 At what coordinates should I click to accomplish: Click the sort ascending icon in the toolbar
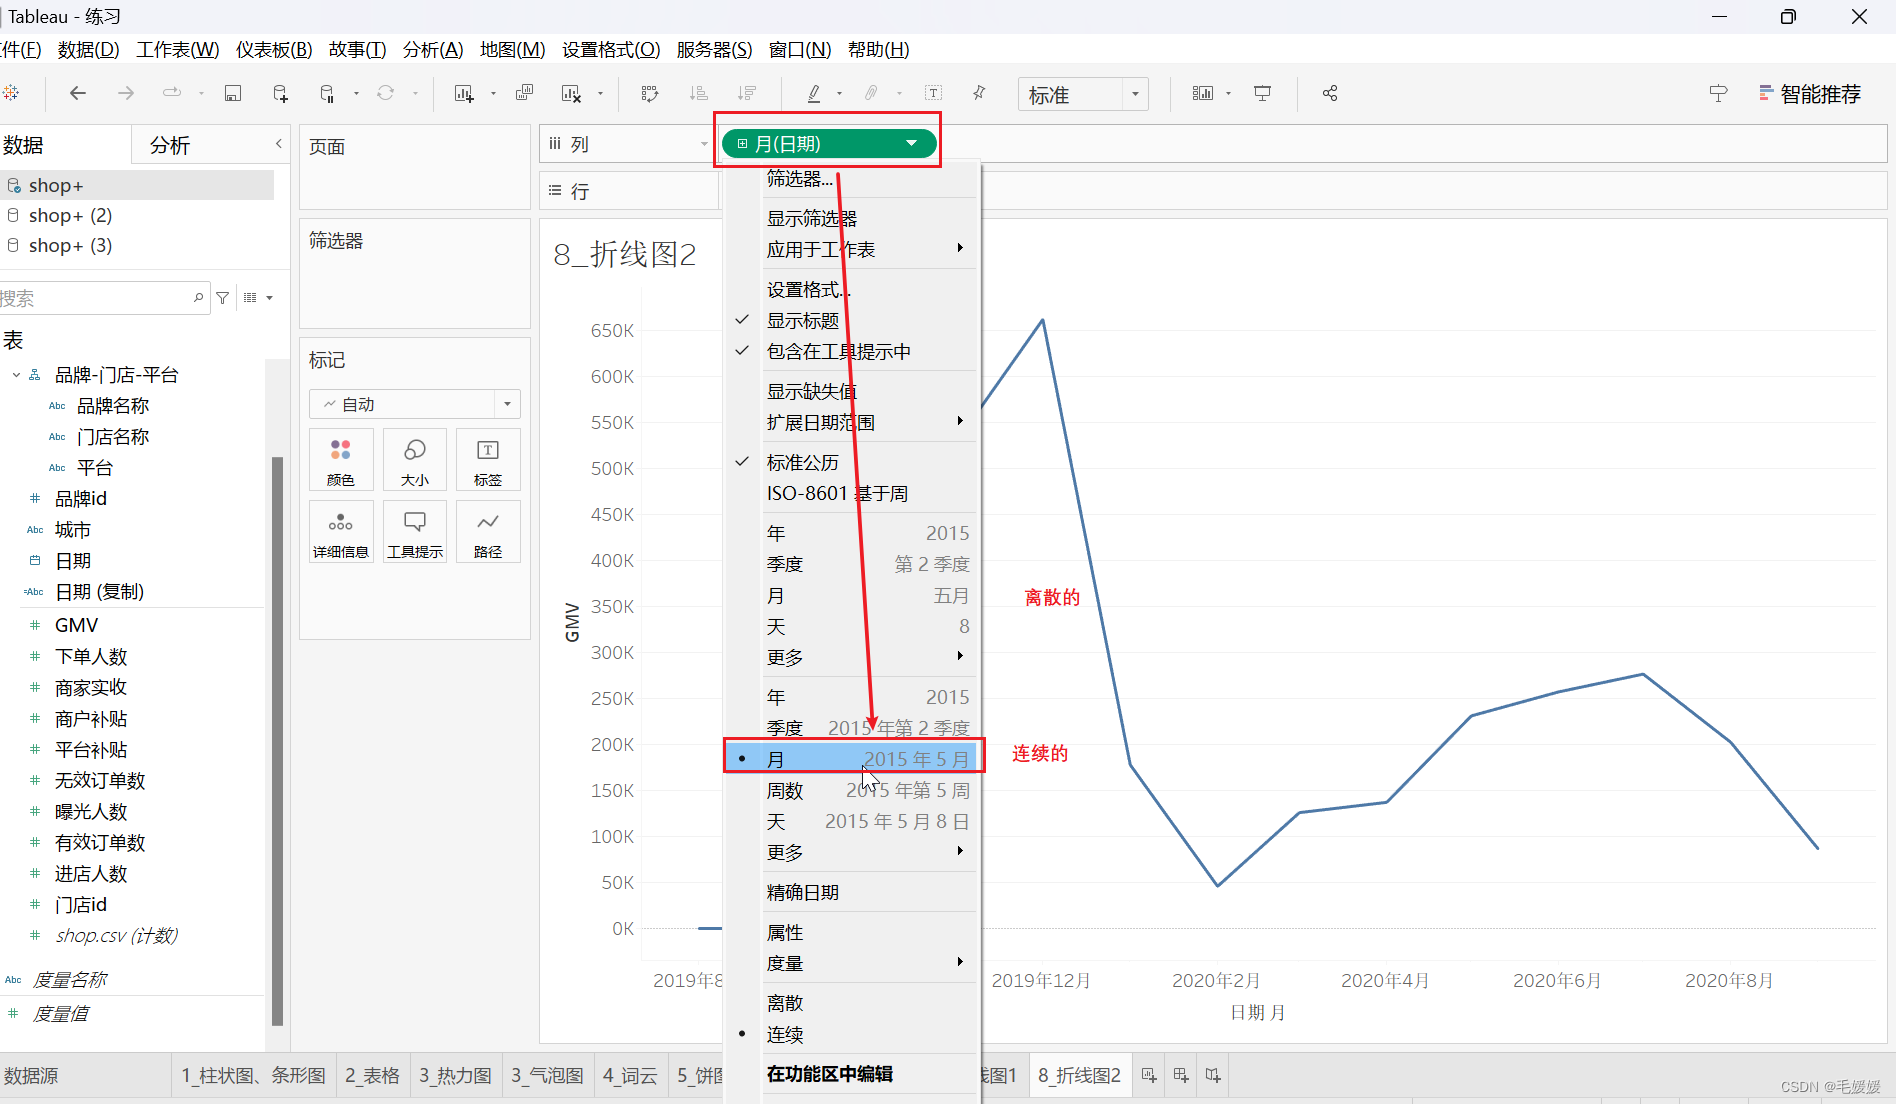tap(699, 93)
